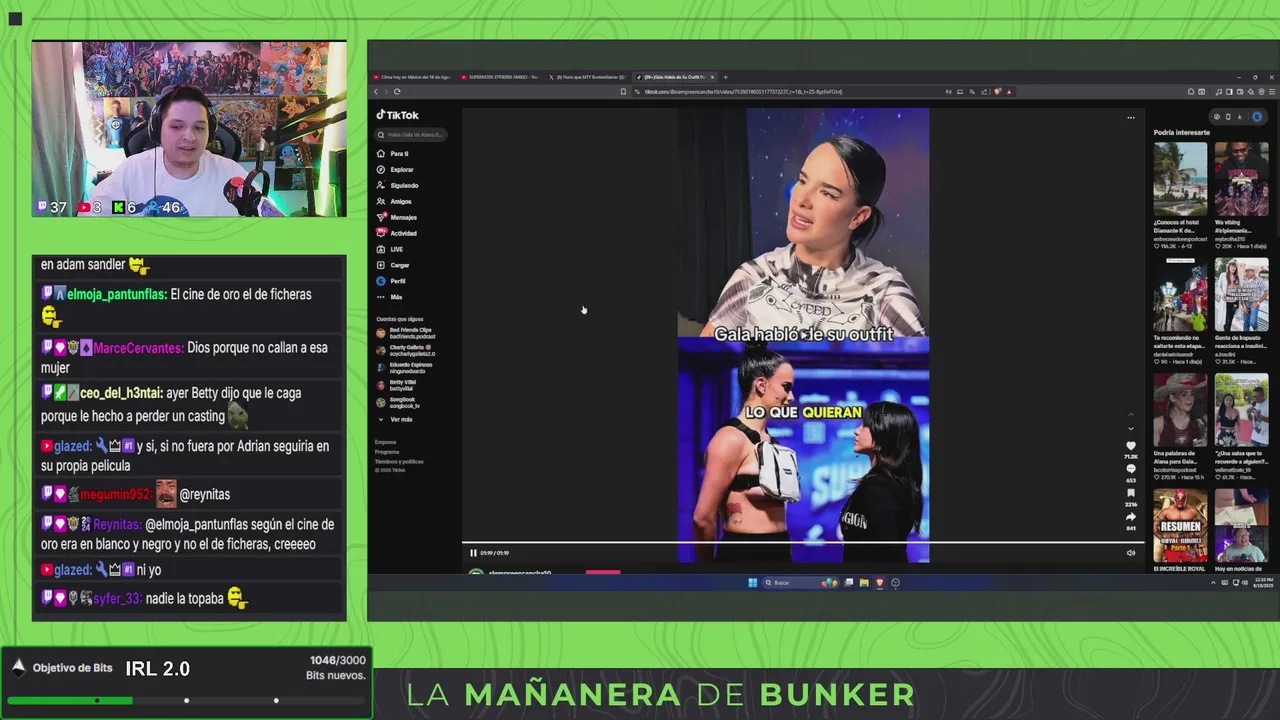Open TikTok LIVE section
Screen dimensions: 1280x720
pos(390,249)
